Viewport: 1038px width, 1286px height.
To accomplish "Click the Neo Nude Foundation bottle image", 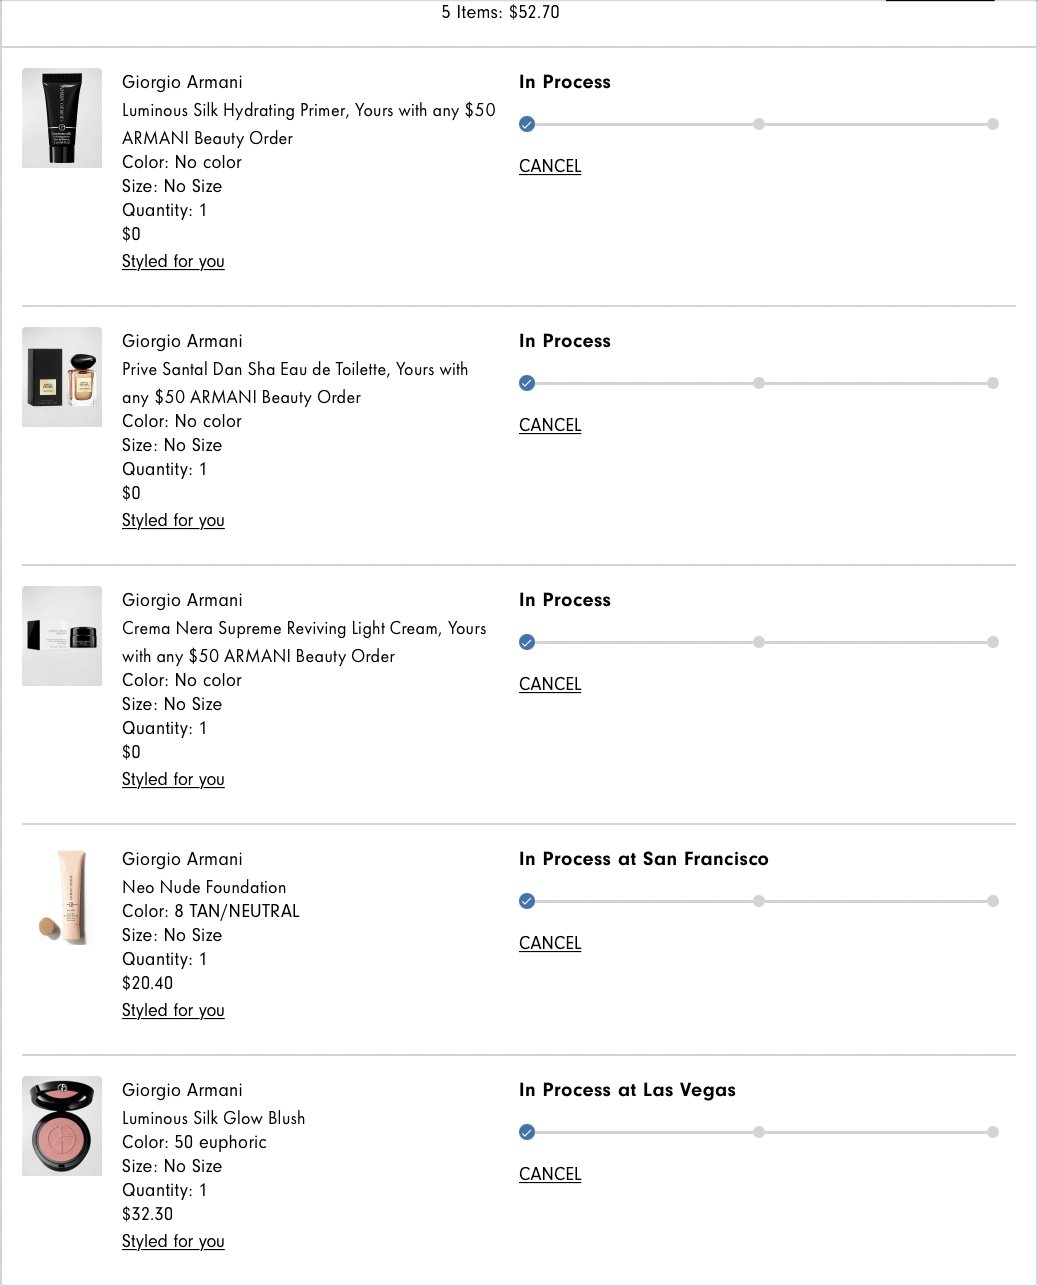I will point(61,896).
